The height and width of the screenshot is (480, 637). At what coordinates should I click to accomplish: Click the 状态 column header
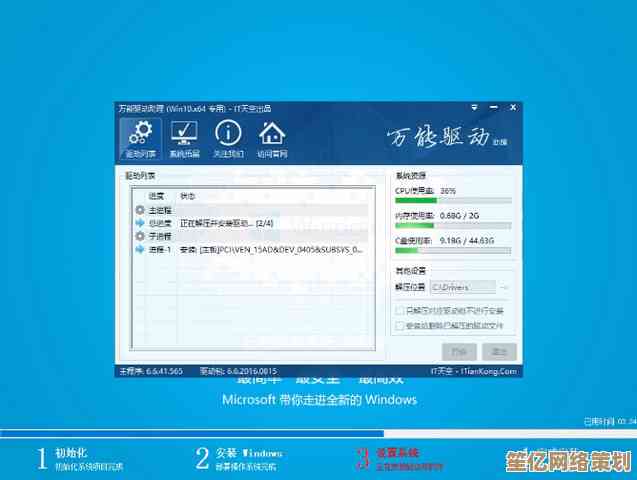pos(188,196)
